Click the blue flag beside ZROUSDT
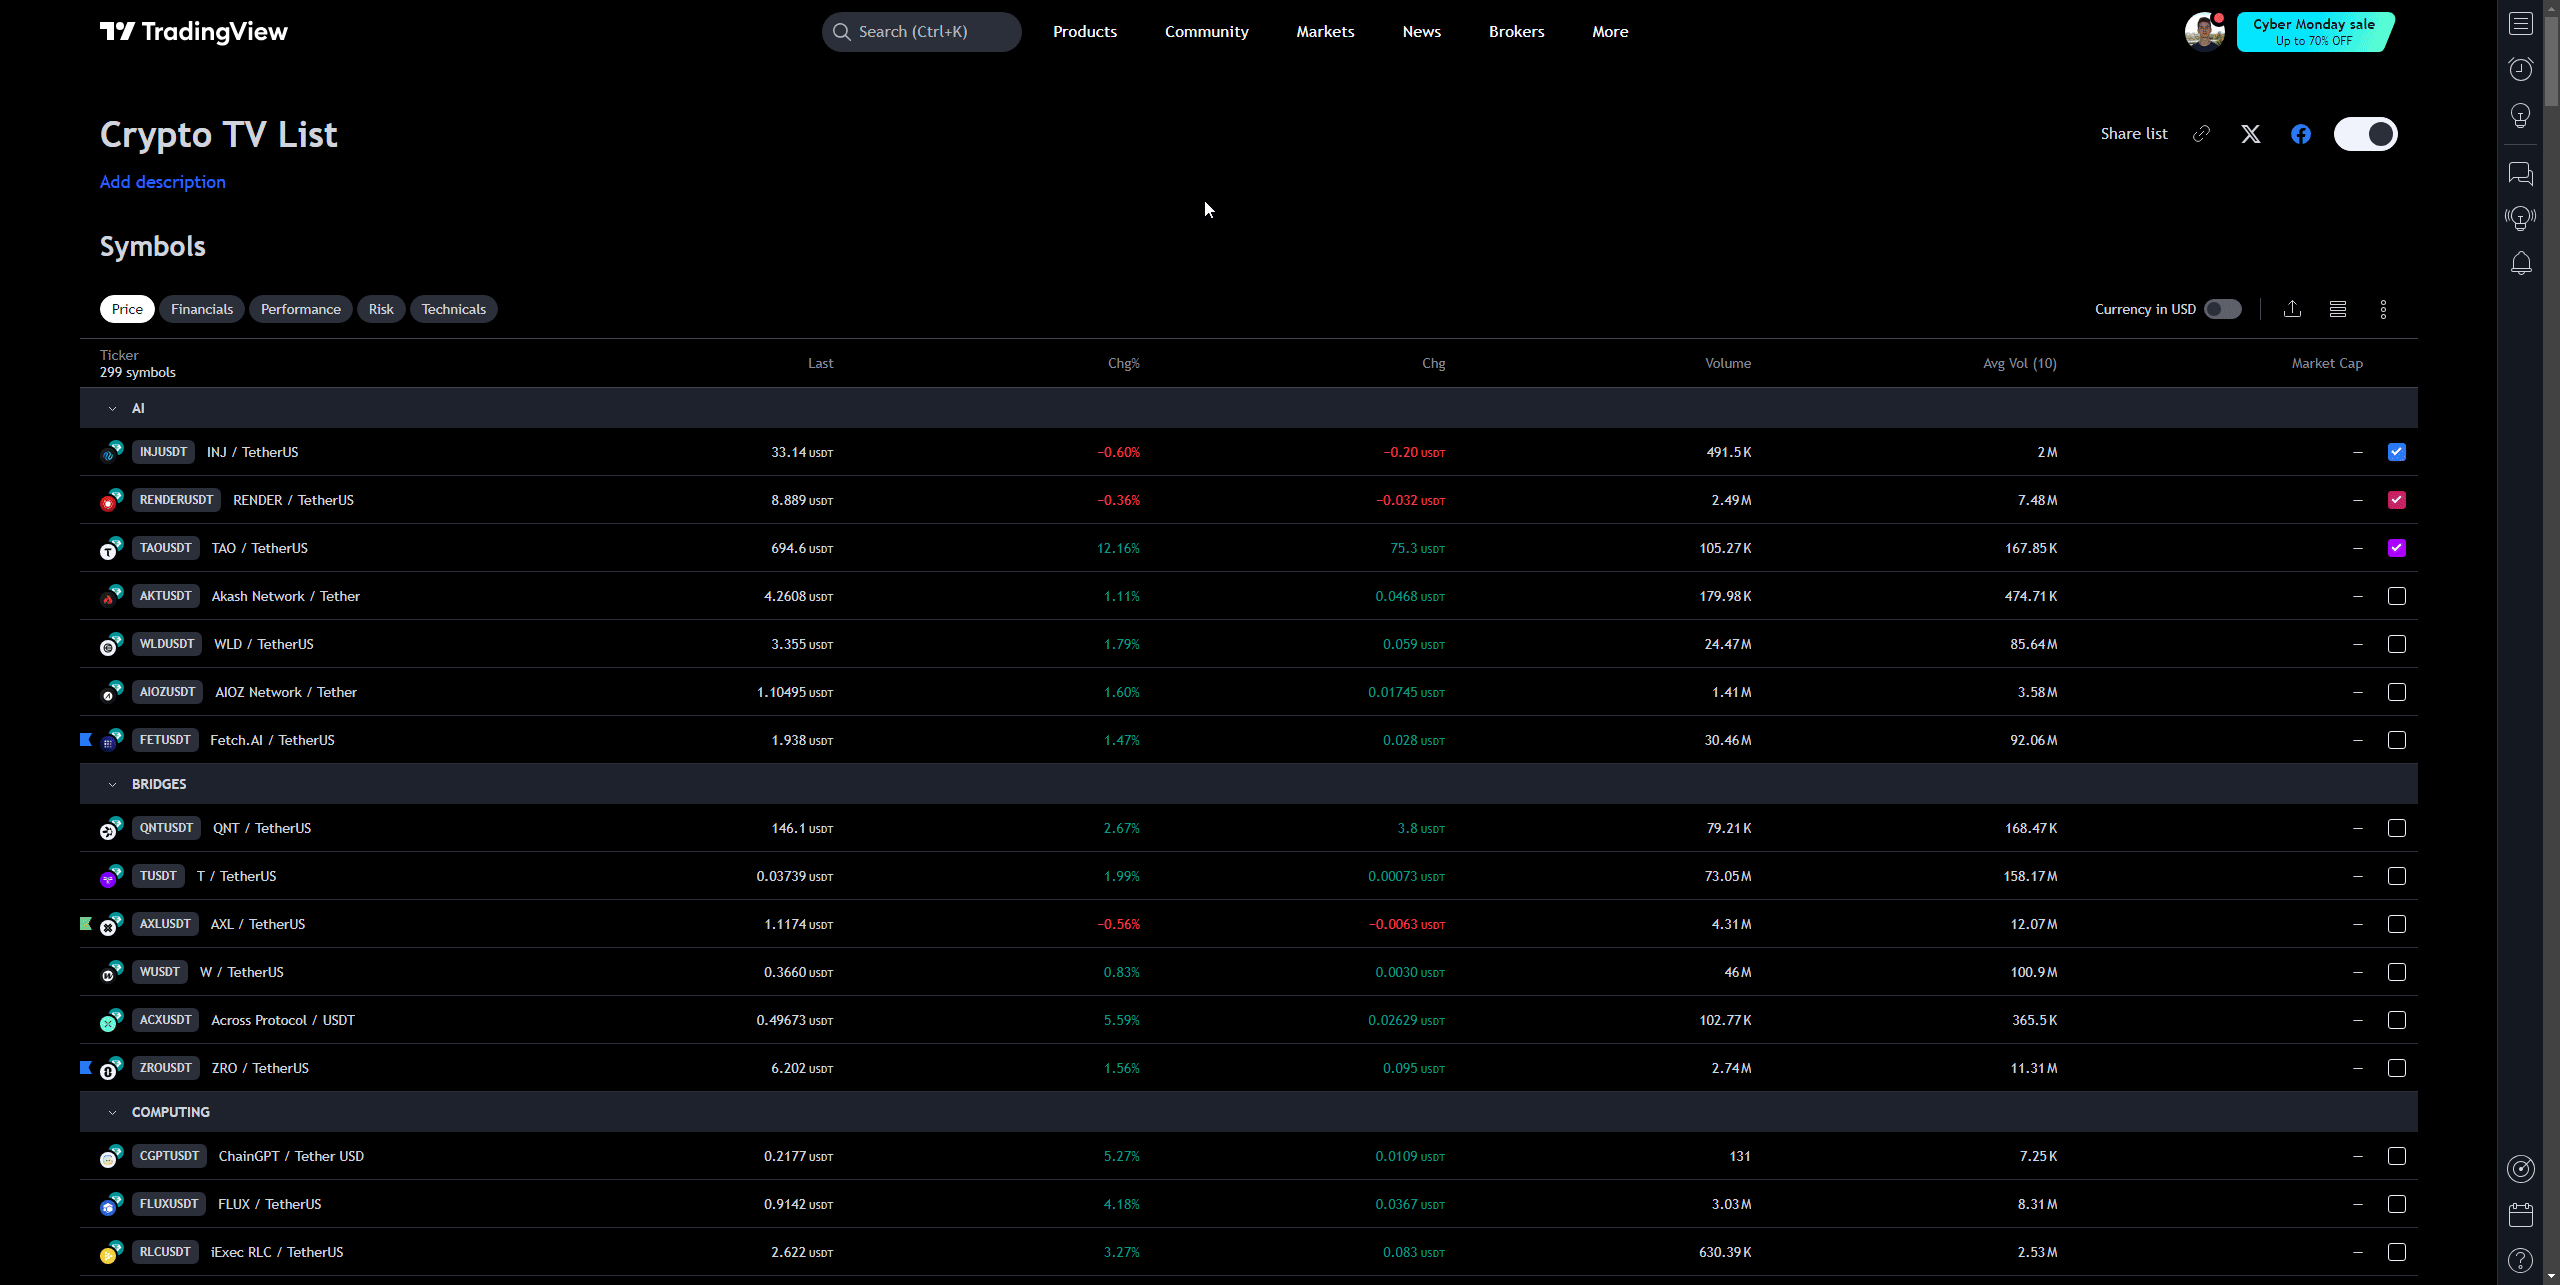This screenshot has height=1285, width=2560. (86, 1068)
